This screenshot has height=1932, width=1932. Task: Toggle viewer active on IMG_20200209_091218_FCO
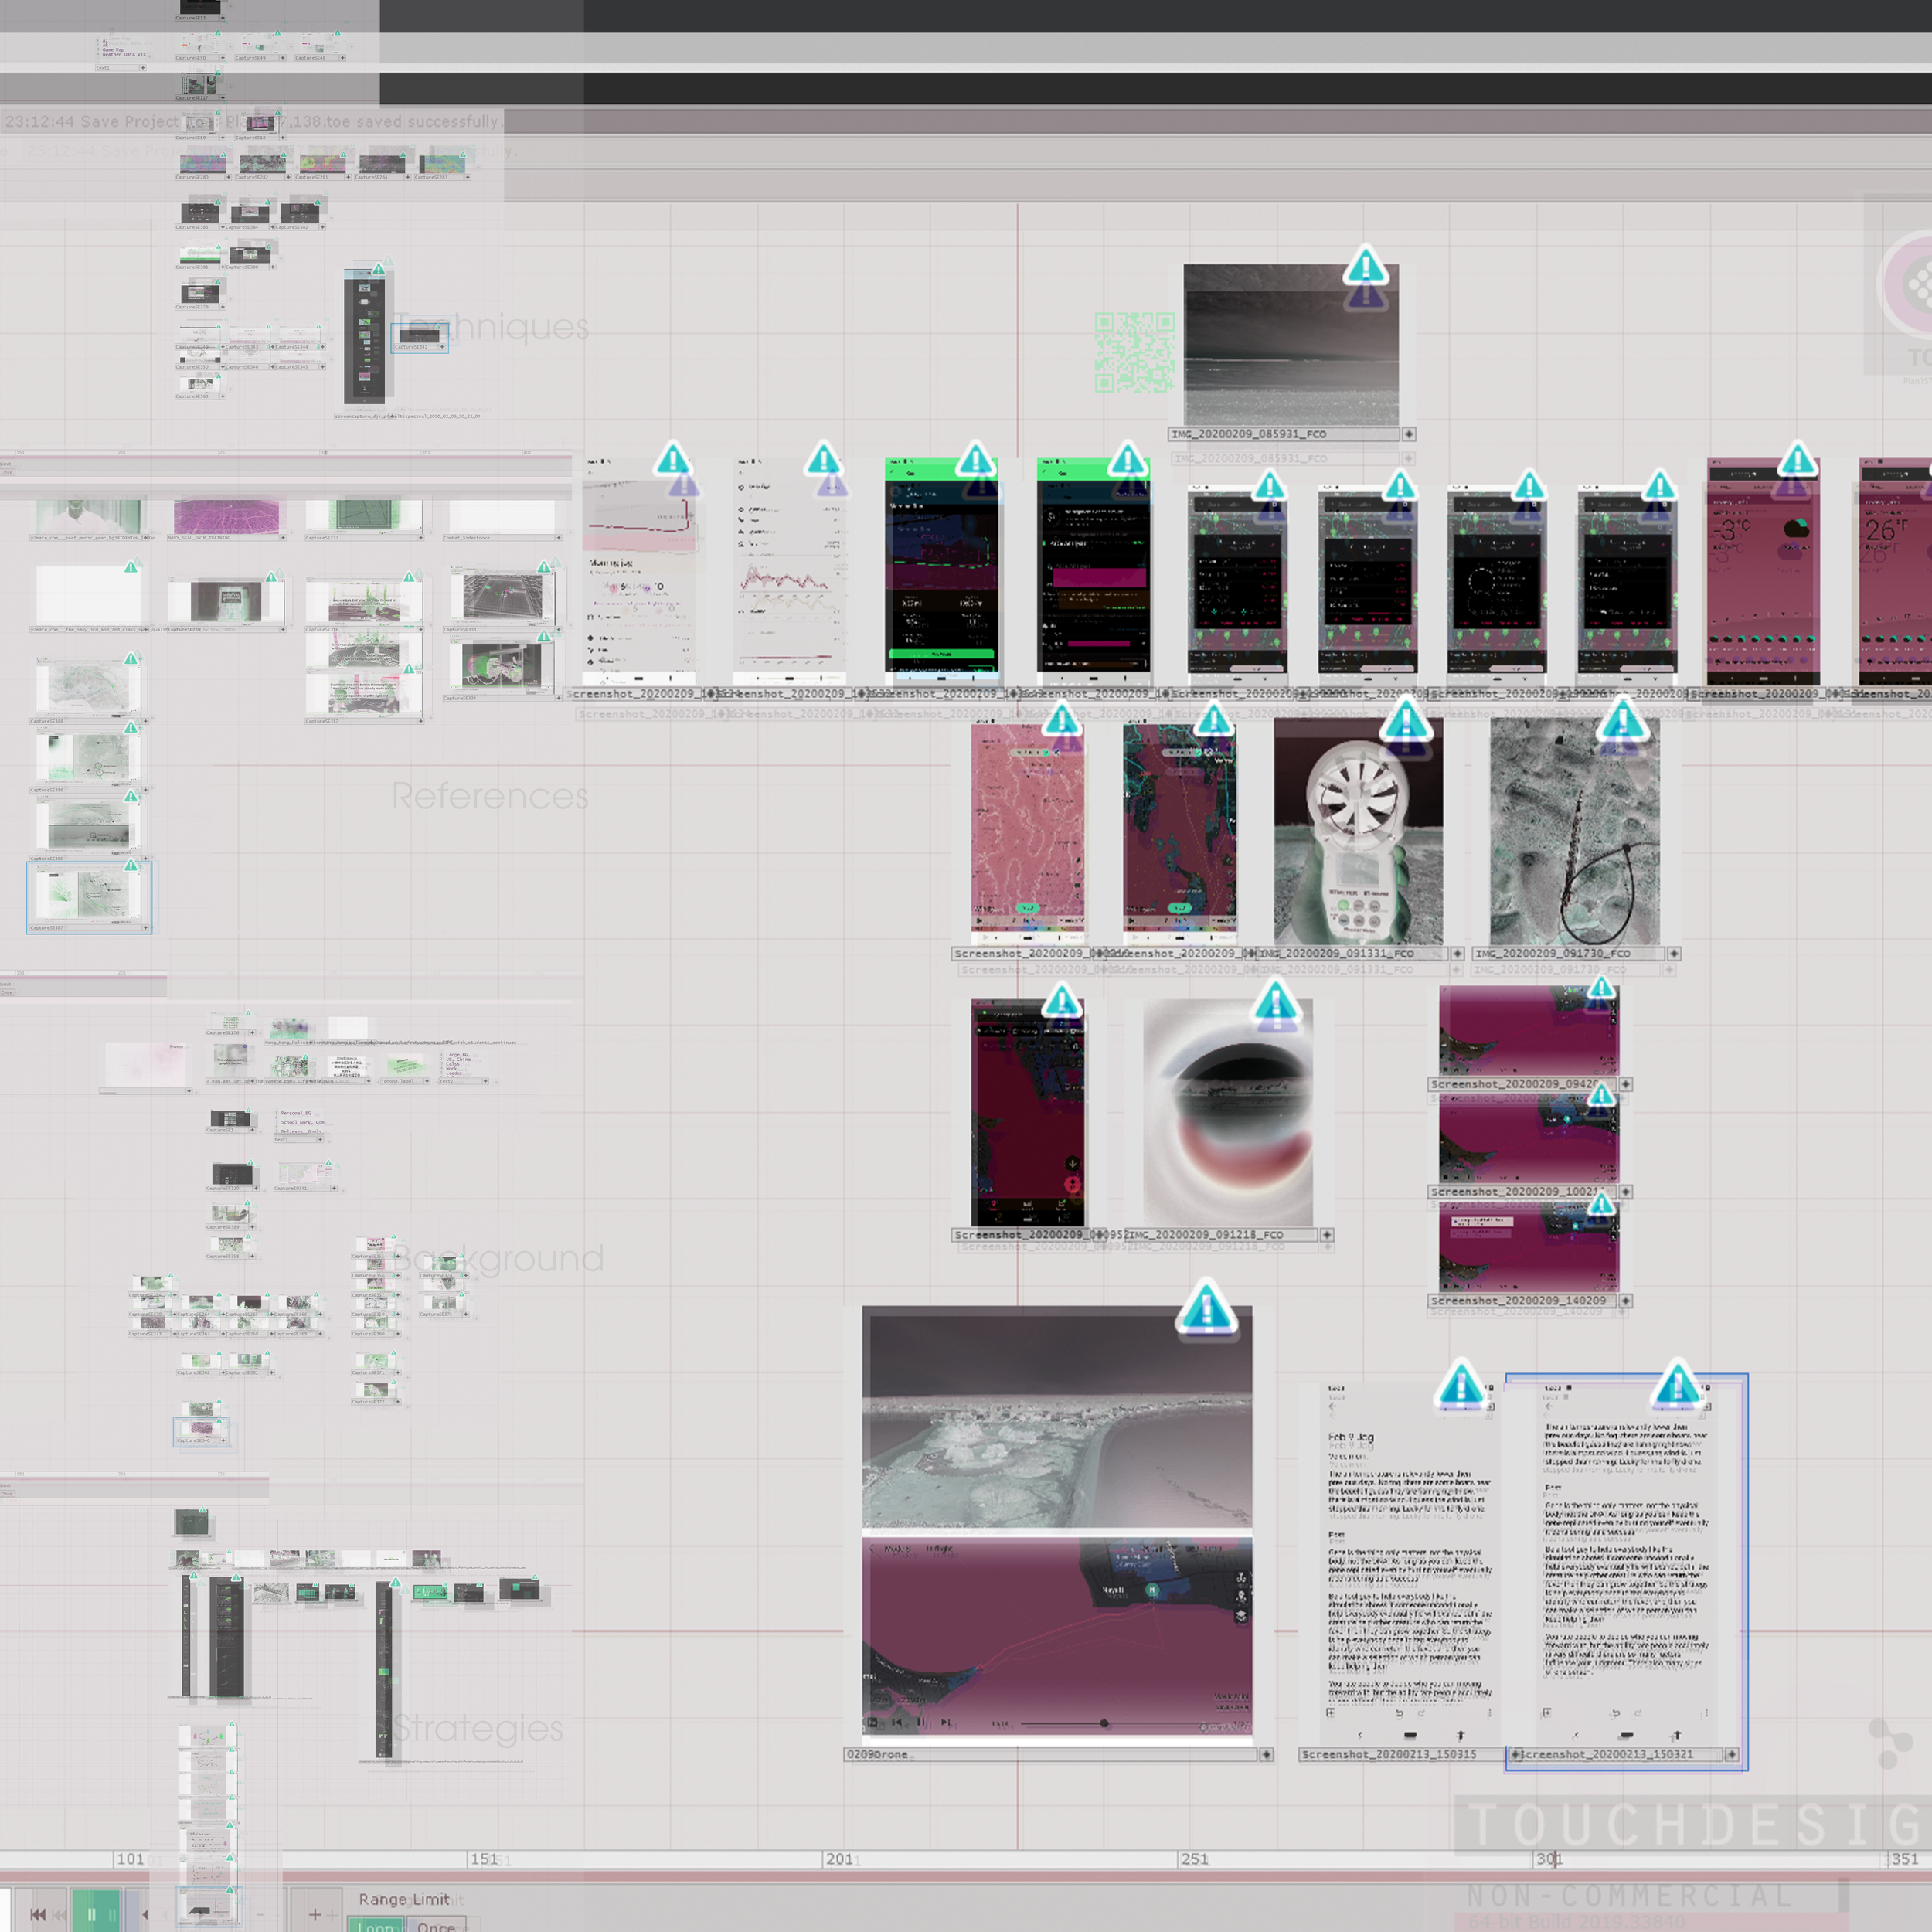[1326, 1235]
